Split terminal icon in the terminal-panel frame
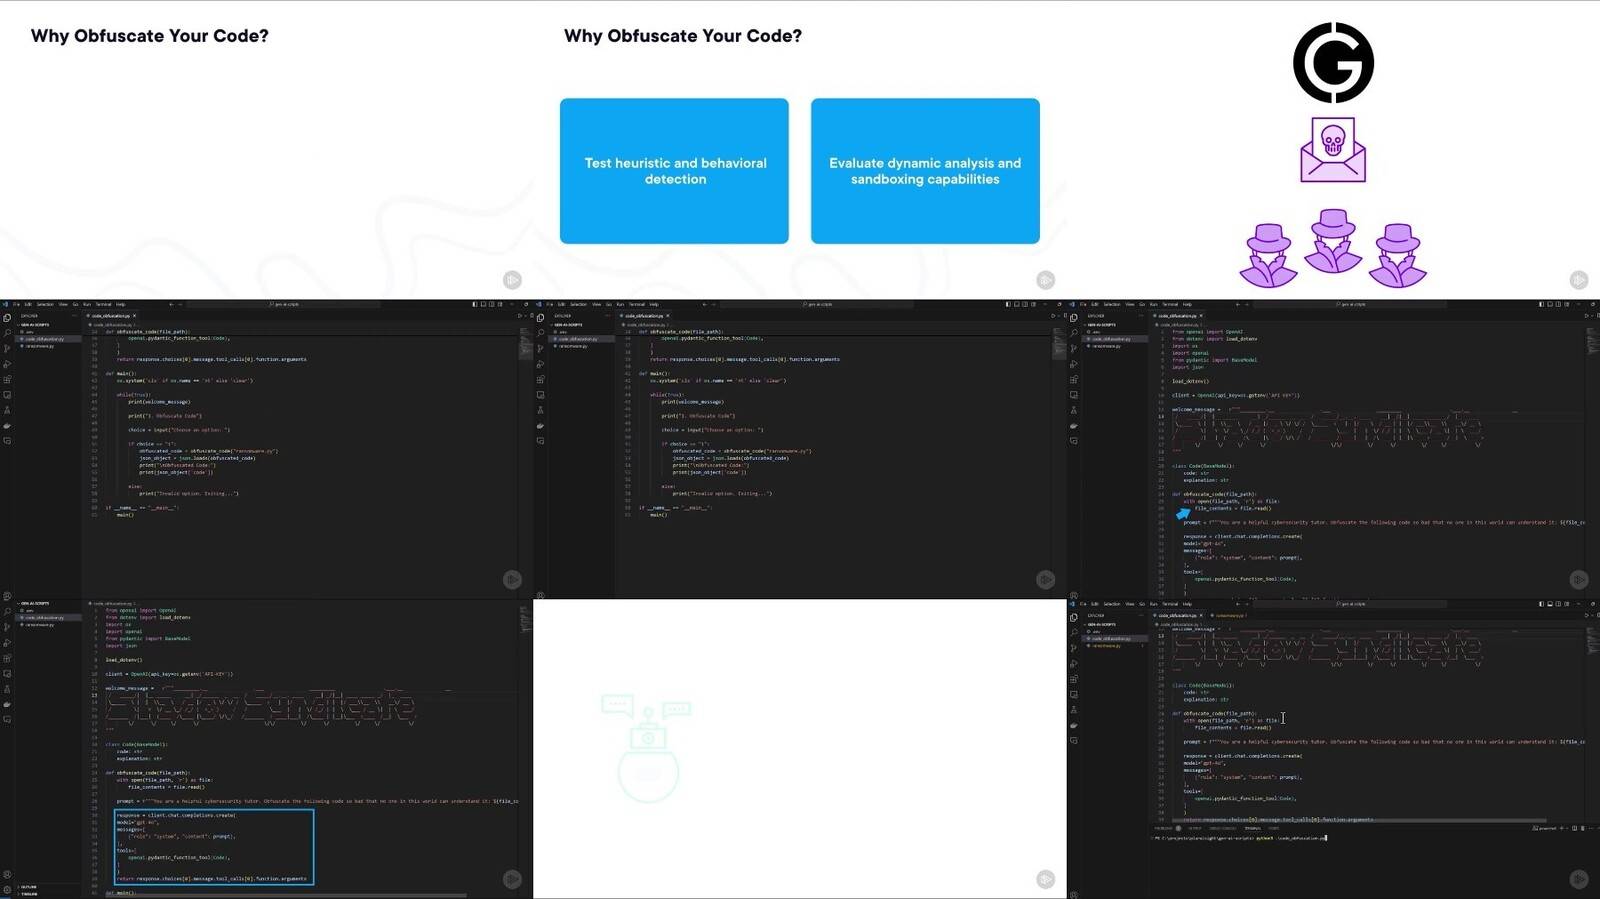This screenshot has height=899, width=1600. (1574, 828)
